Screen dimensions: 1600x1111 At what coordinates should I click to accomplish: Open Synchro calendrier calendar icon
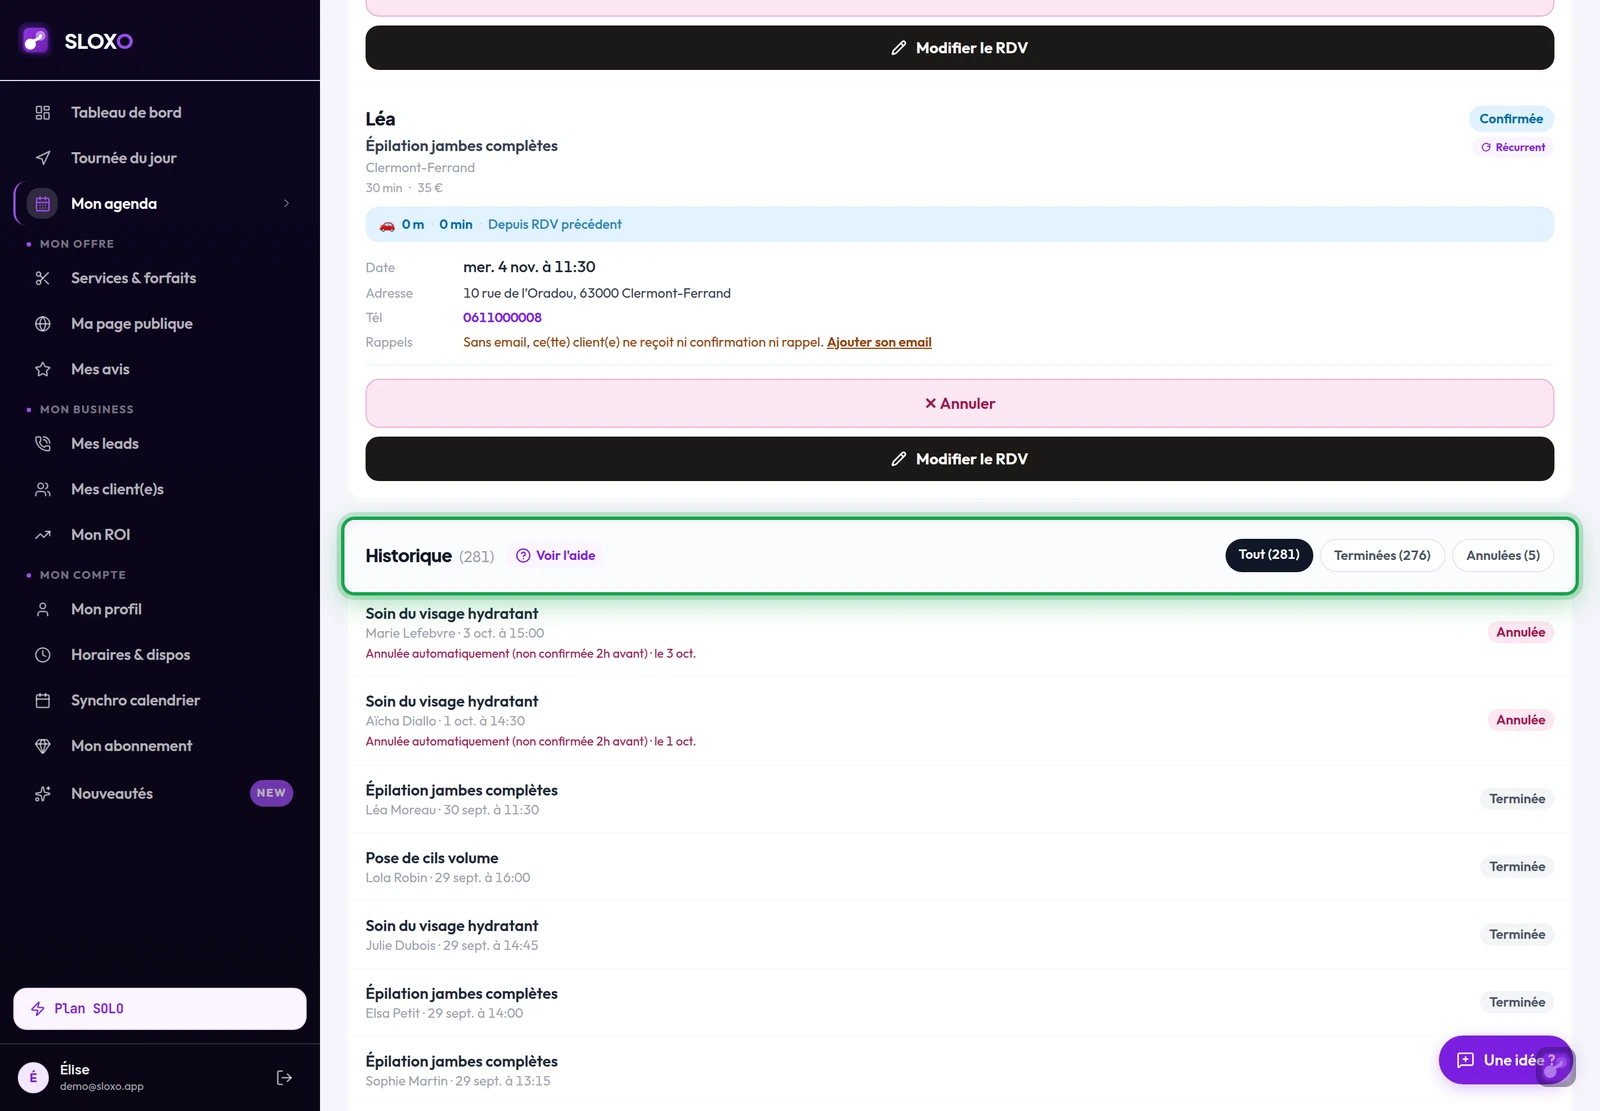tap(43, 700)
